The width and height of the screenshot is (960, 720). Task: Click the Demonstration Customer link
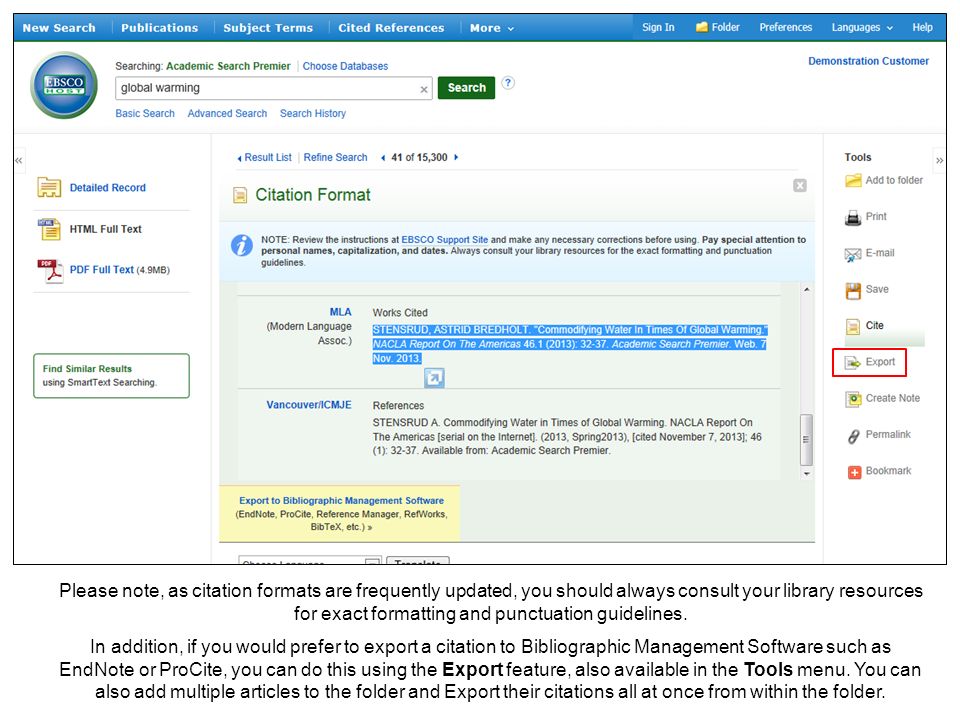click(868, 61)
